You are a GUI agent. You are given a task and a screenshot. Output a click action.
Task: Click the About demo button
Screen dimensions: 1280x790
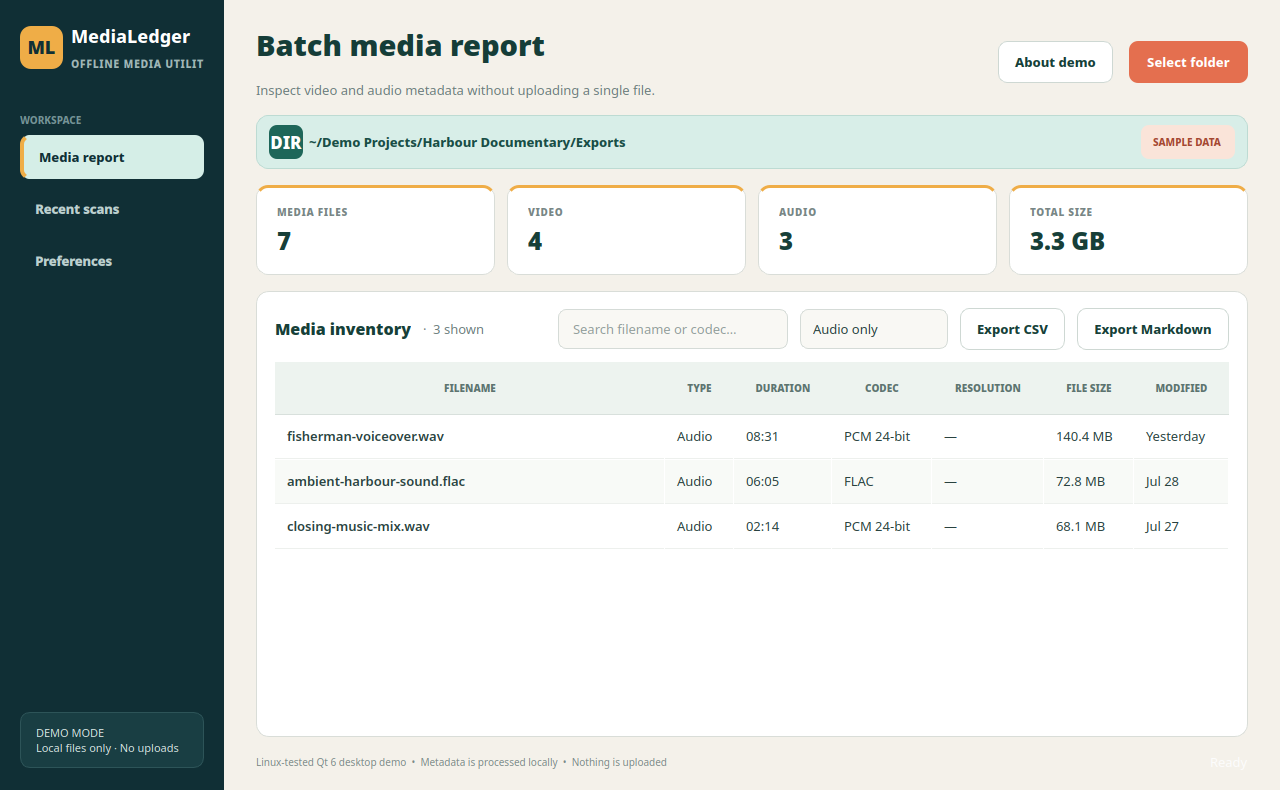point(1055,62)
